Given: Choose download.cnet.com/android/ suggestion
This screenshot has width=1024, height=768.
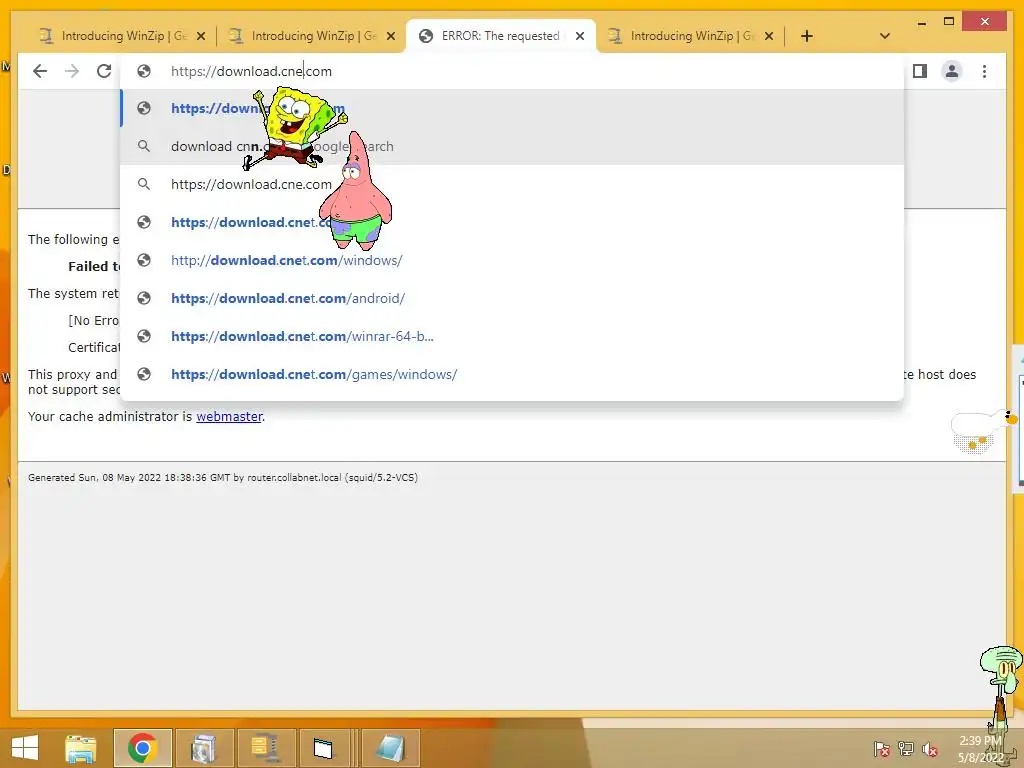Looking at the screenshot, I should pos(512,298).
